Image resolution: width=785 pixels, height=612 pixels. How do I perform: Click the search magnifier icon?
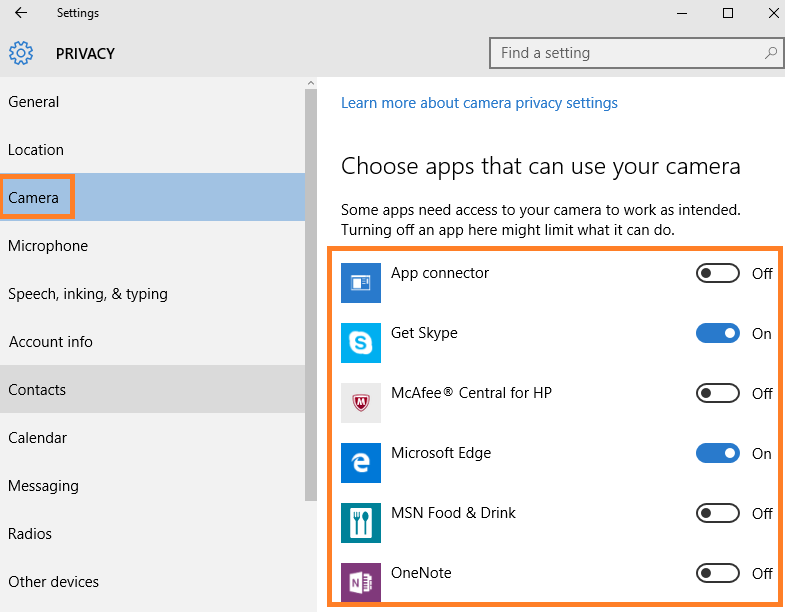click(771, 53)
